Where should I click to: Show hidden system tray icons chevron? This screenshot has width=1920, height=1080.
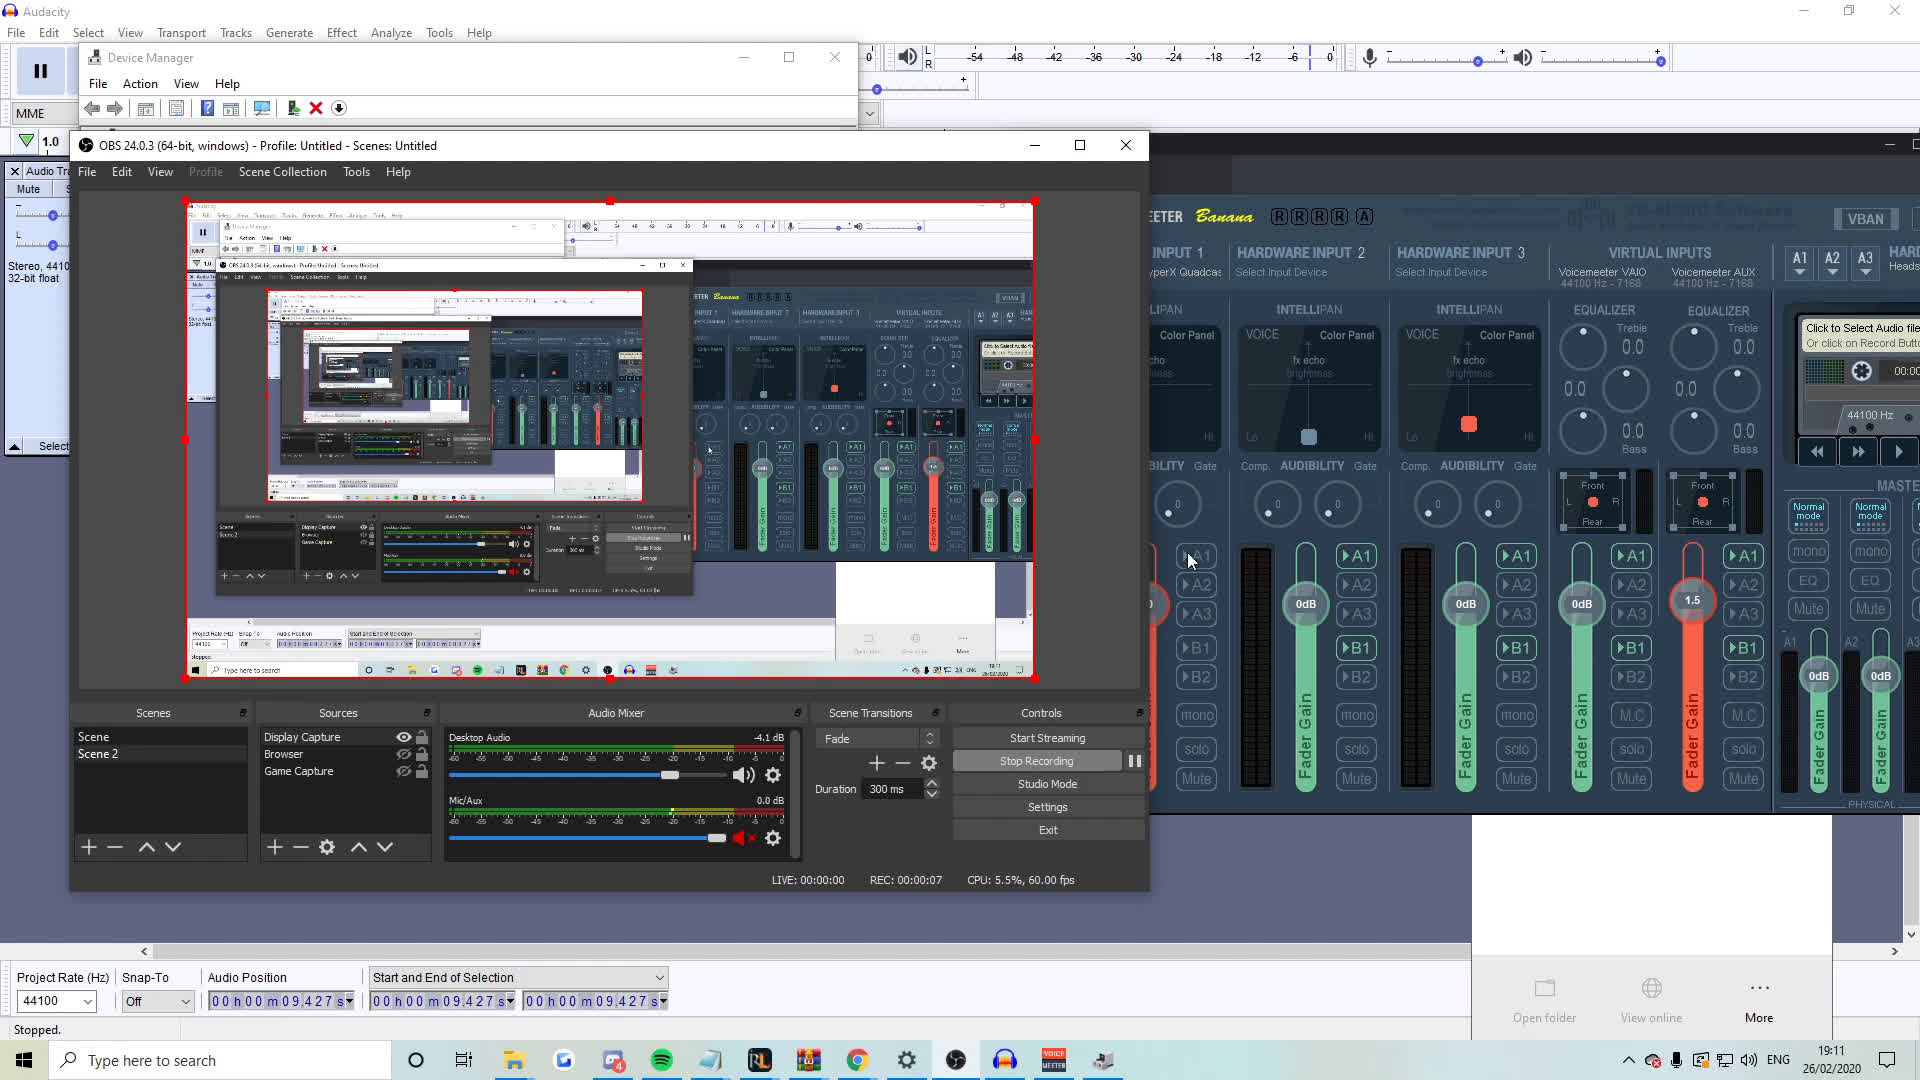click(x=1628, y=1060)
